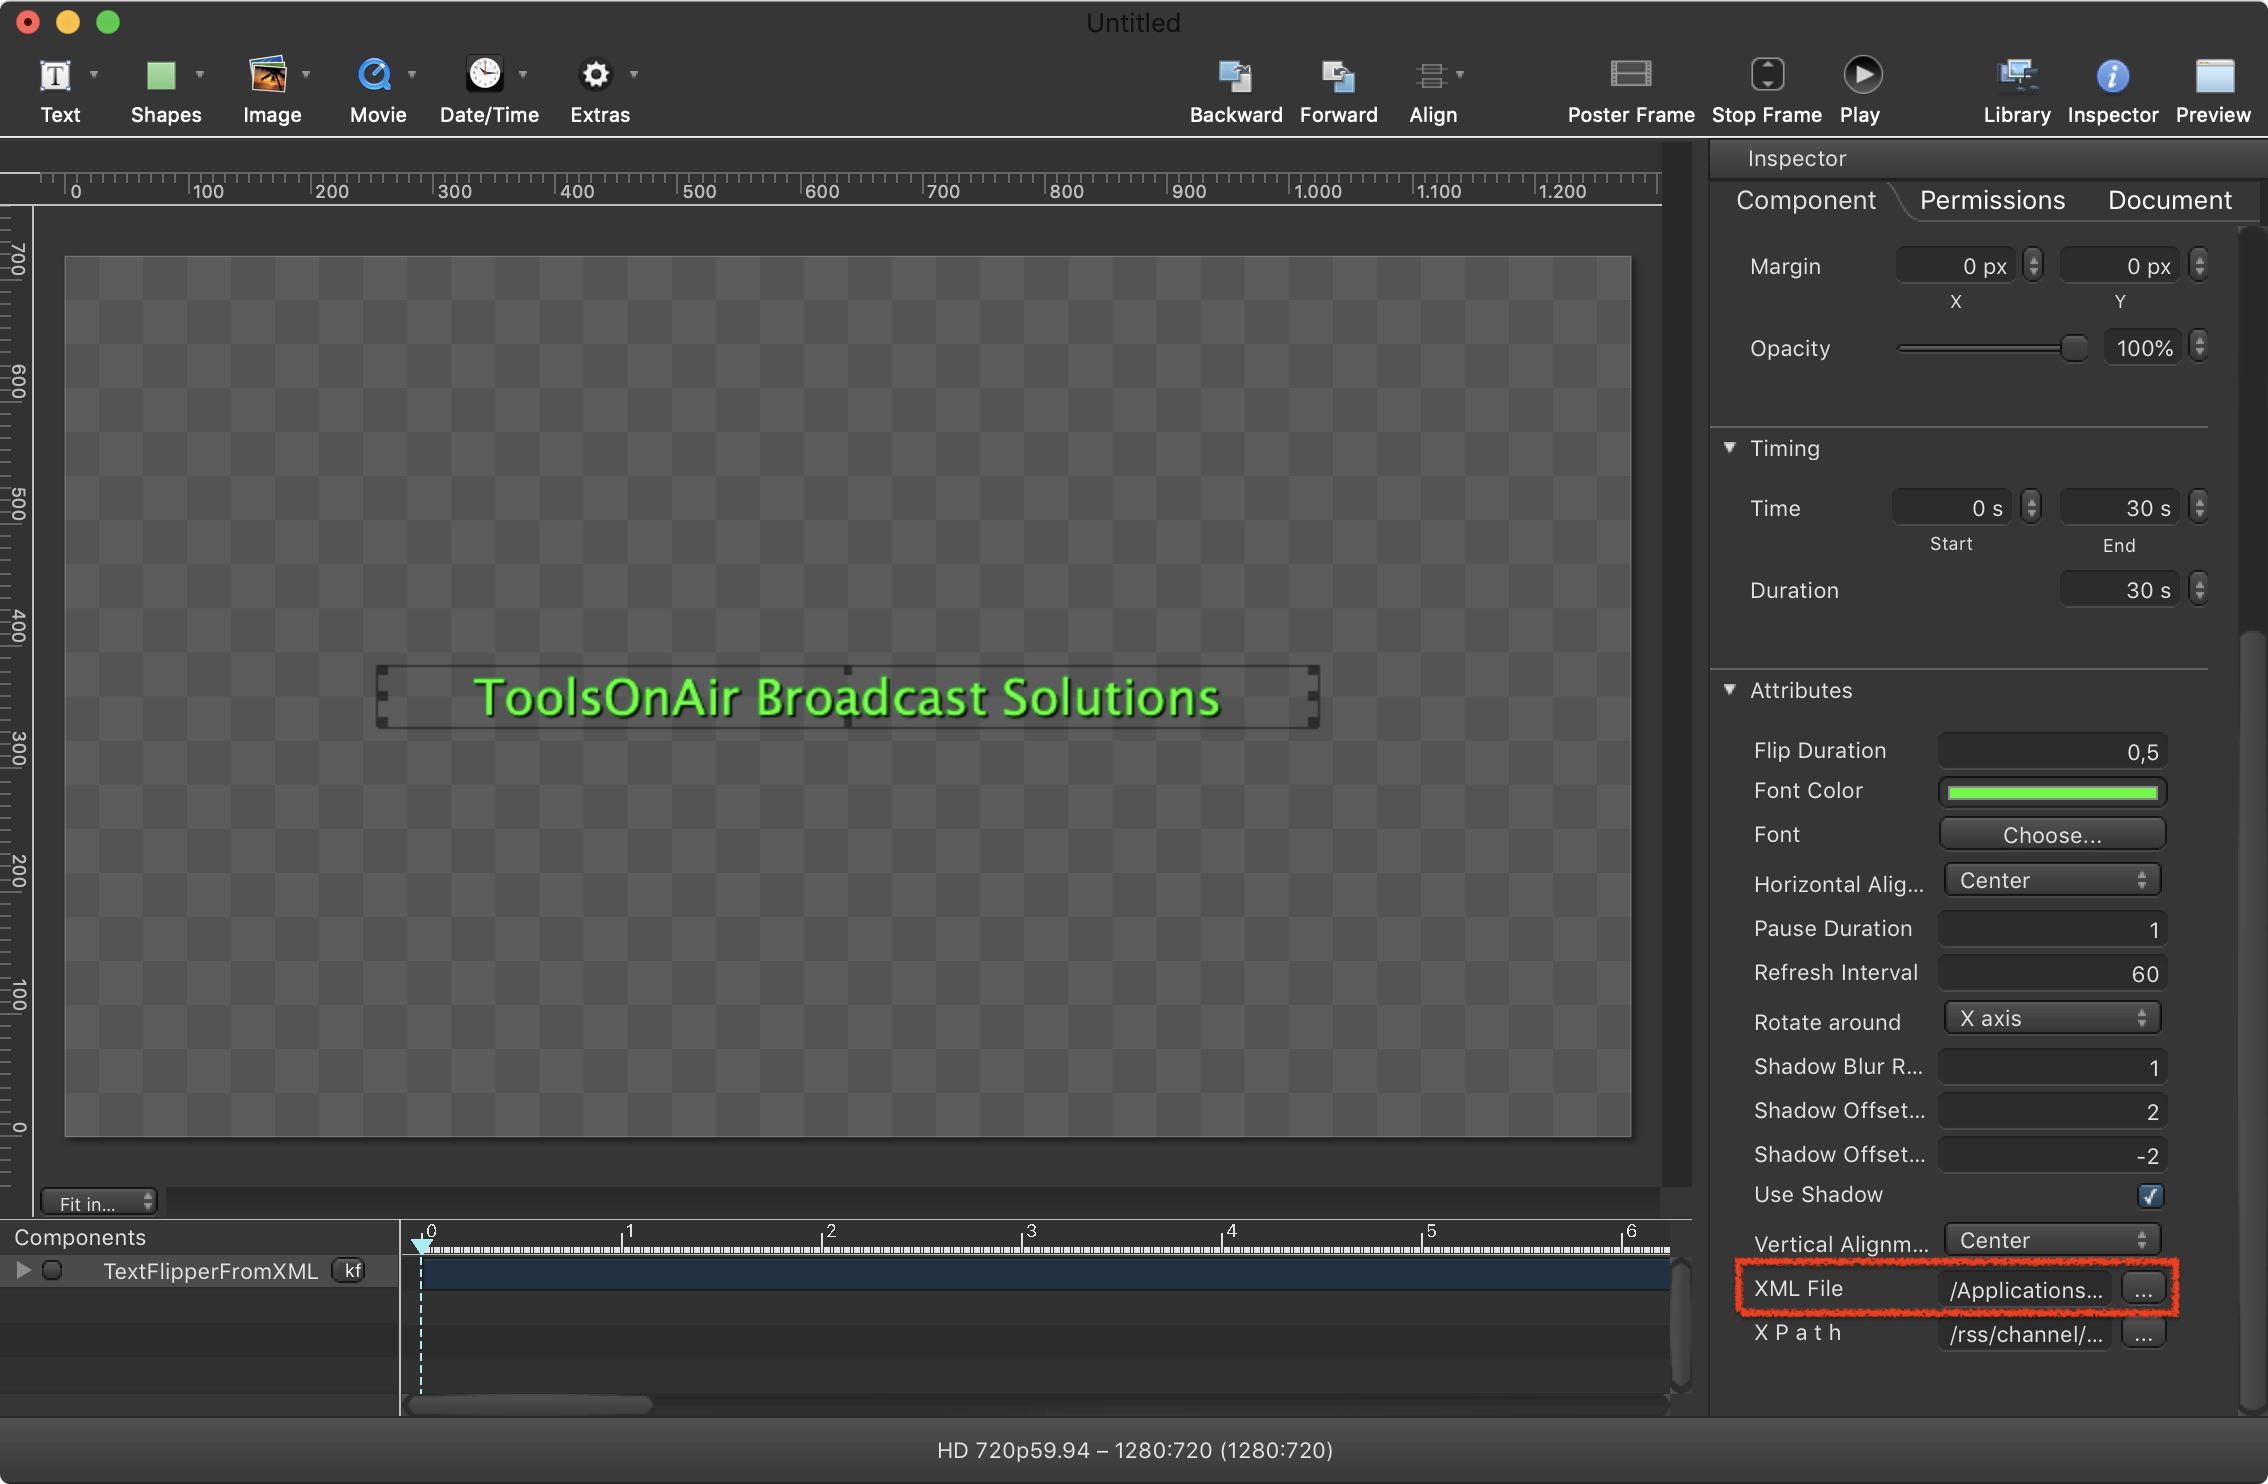
Task: Click the XPath value field
Action: [2026, 1333]
